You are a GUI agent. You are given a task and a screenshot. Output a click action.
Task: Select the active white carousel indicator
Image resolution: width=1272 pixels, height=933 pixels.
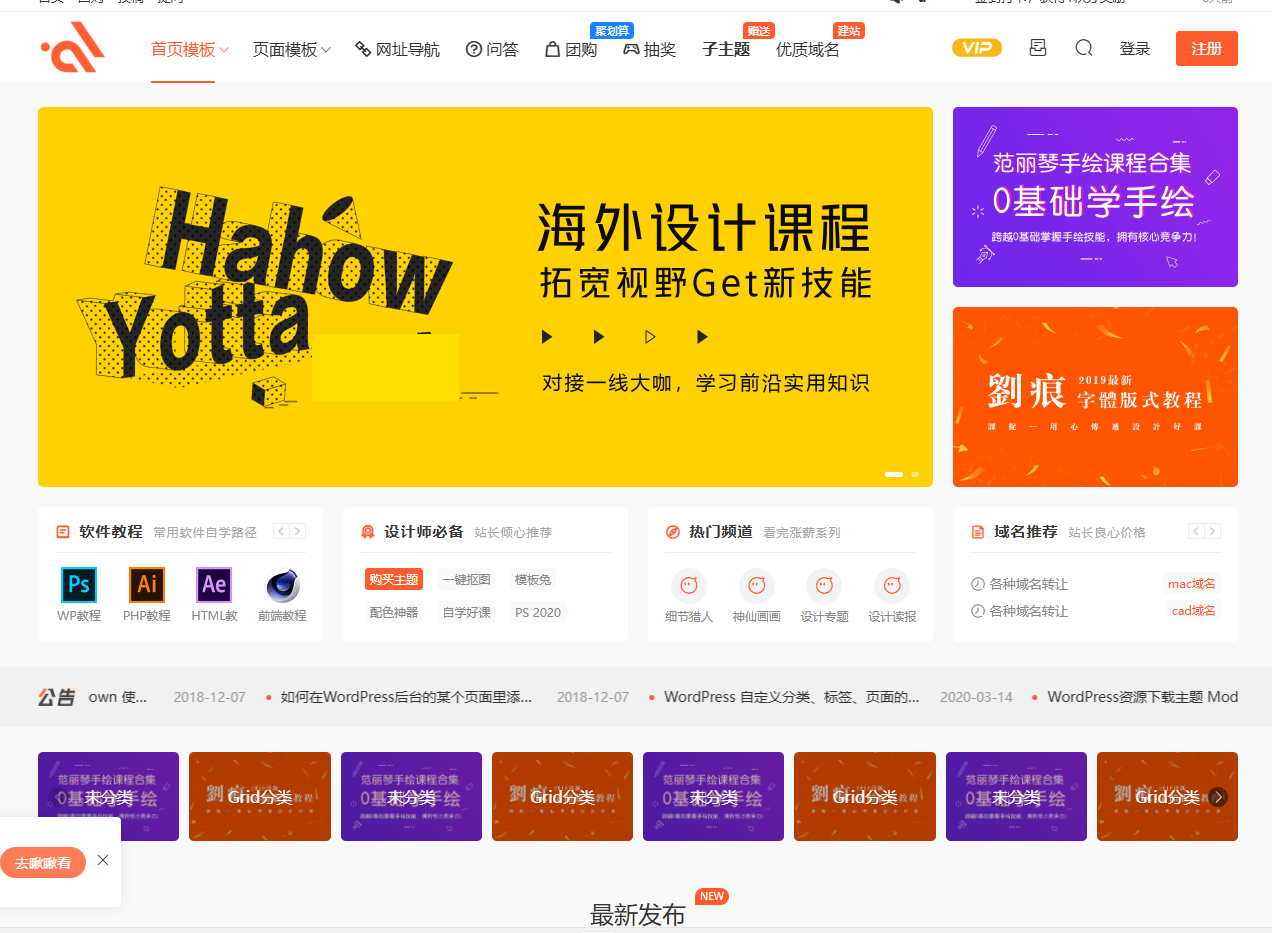(x=894, y=474)
